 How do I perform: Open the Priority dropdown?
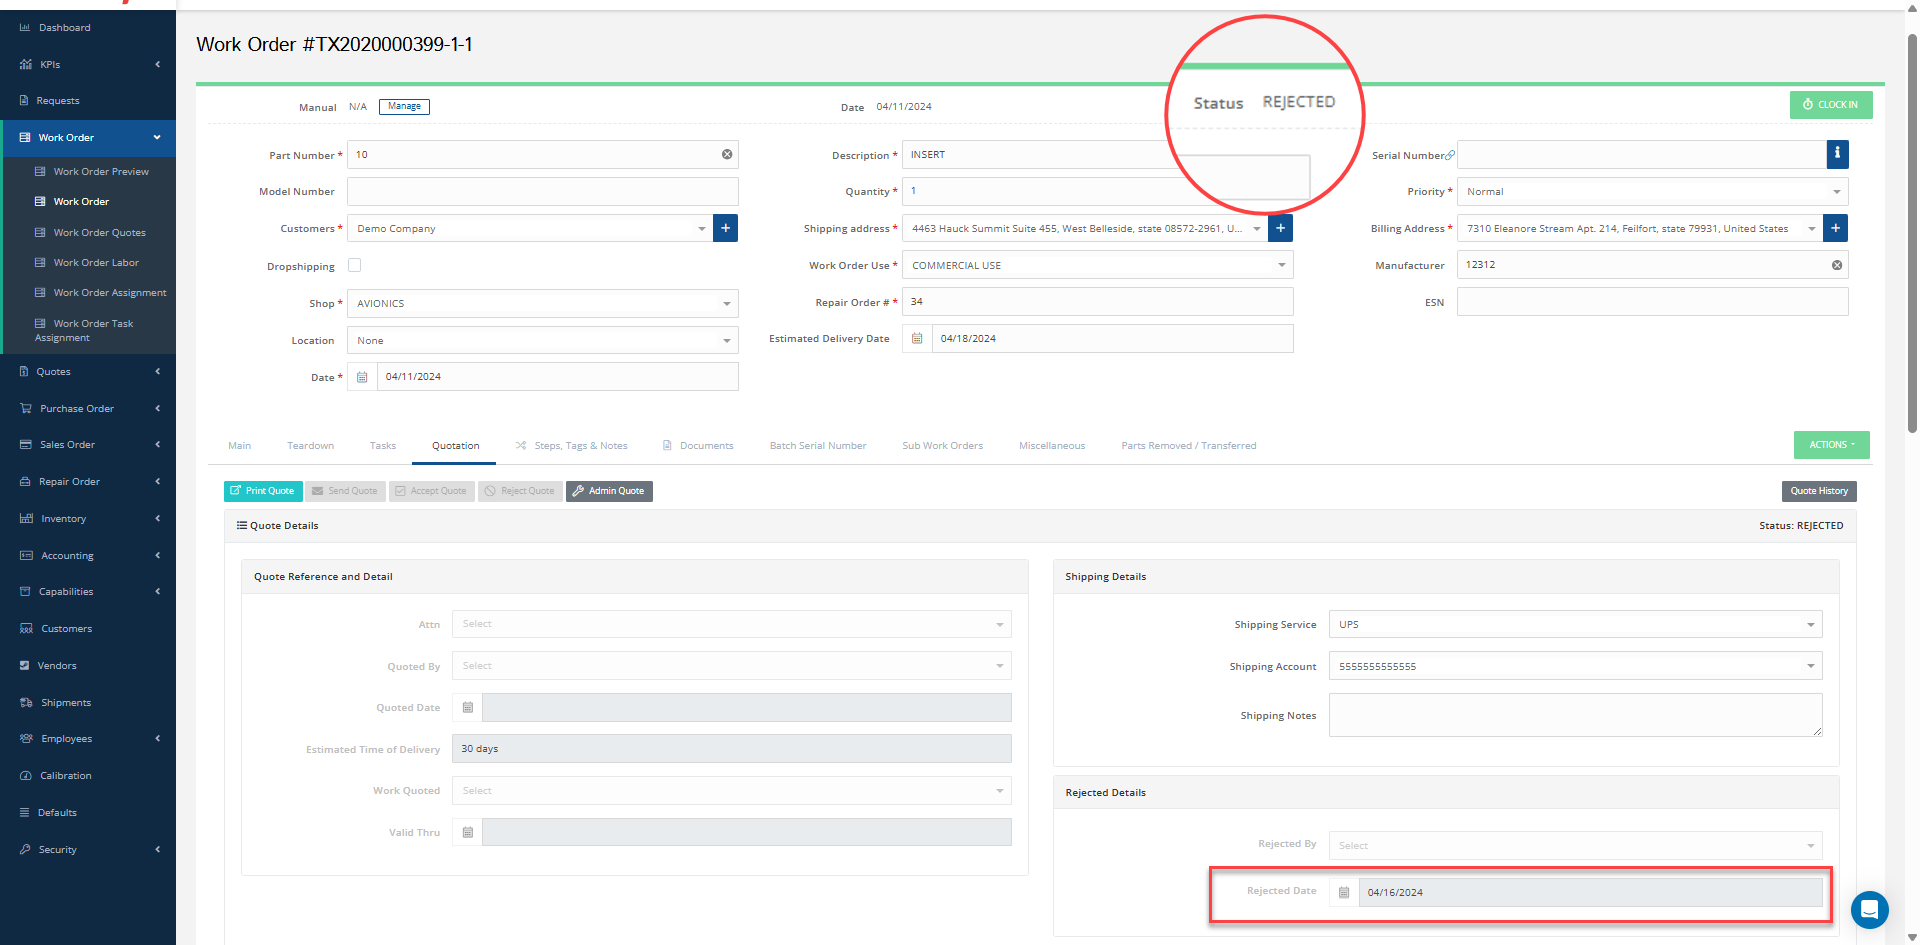click(1651, 191)
